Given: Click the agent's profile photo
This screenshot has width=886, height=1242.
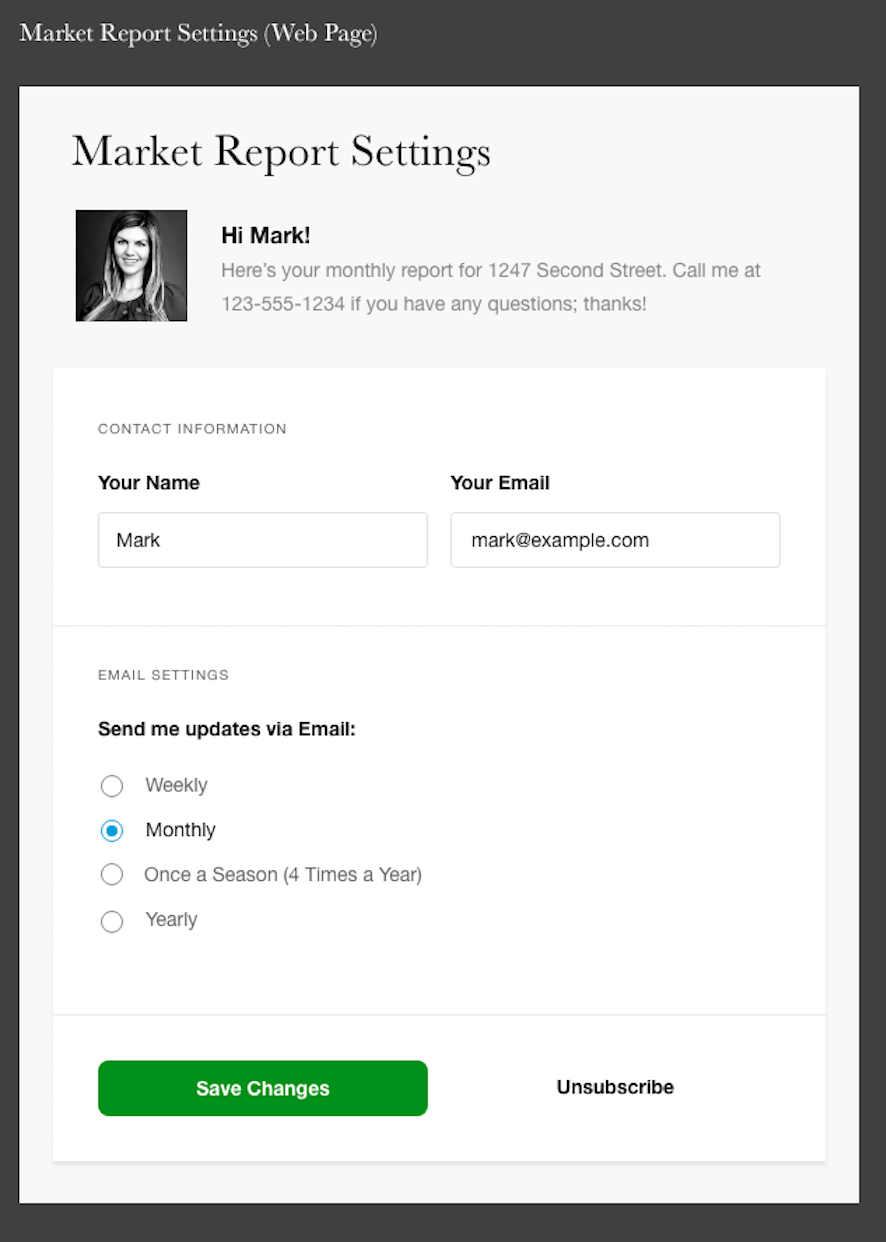Looking at the screenshot, I should pos(131,265).
